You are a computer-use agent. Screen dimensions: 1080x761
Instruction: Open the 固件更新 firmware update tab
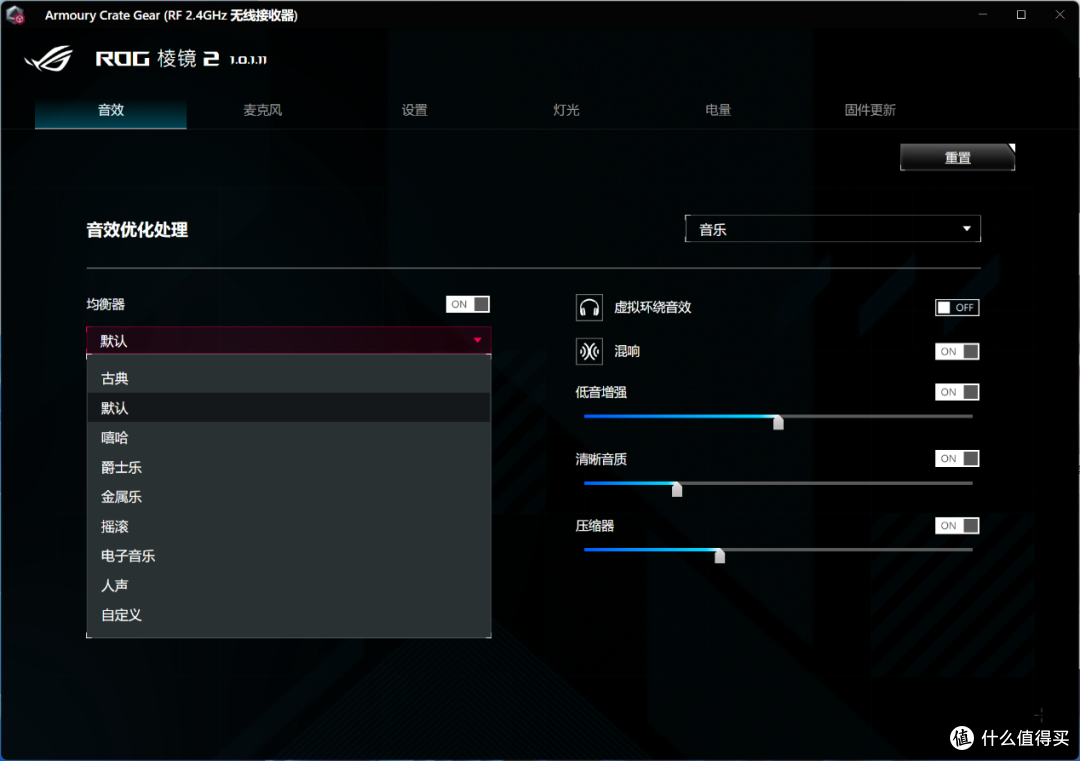[x=870, y=110]
